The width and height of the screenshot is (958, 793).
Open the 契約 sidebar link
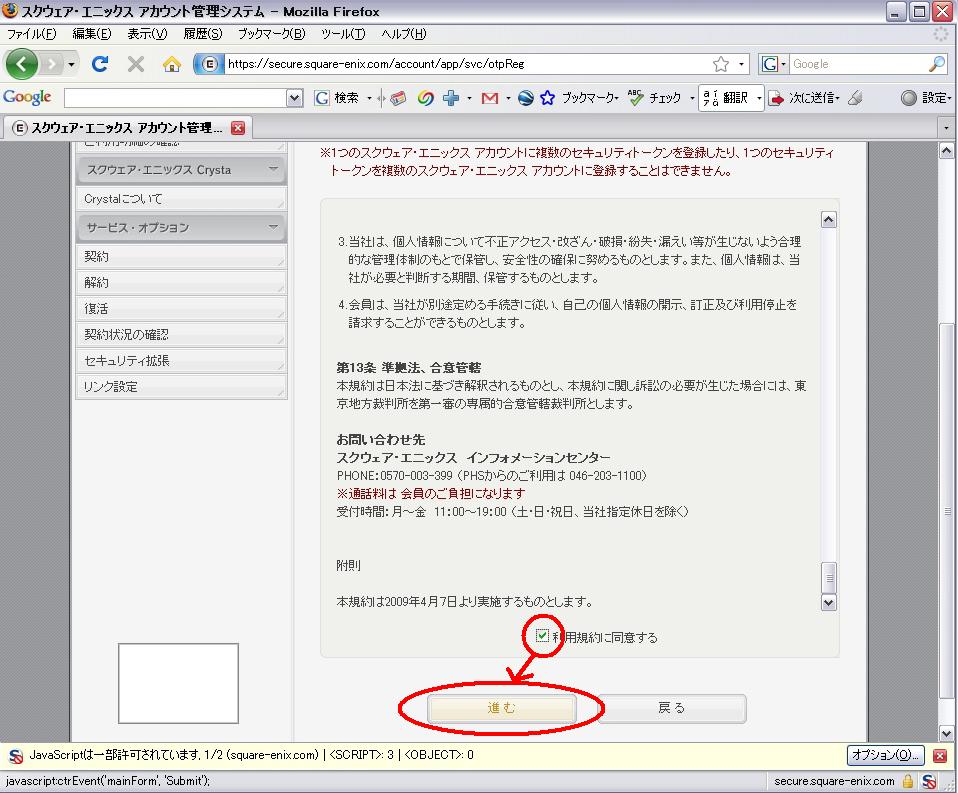point(181,257)
